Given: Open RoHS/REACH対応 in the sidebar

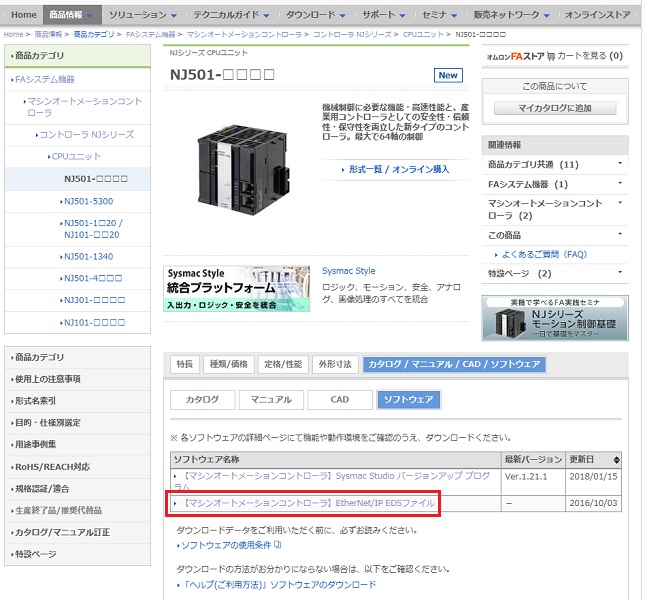Looking at the screenshot, I should (52, 467).
